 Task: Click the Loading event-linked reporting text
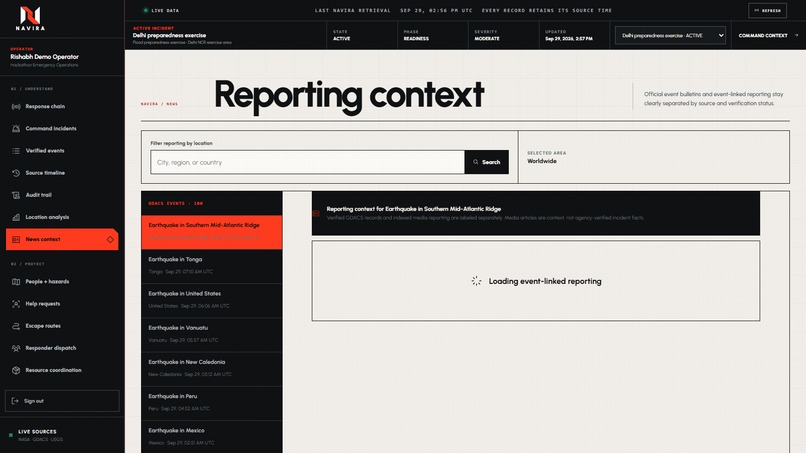(545, 281)
